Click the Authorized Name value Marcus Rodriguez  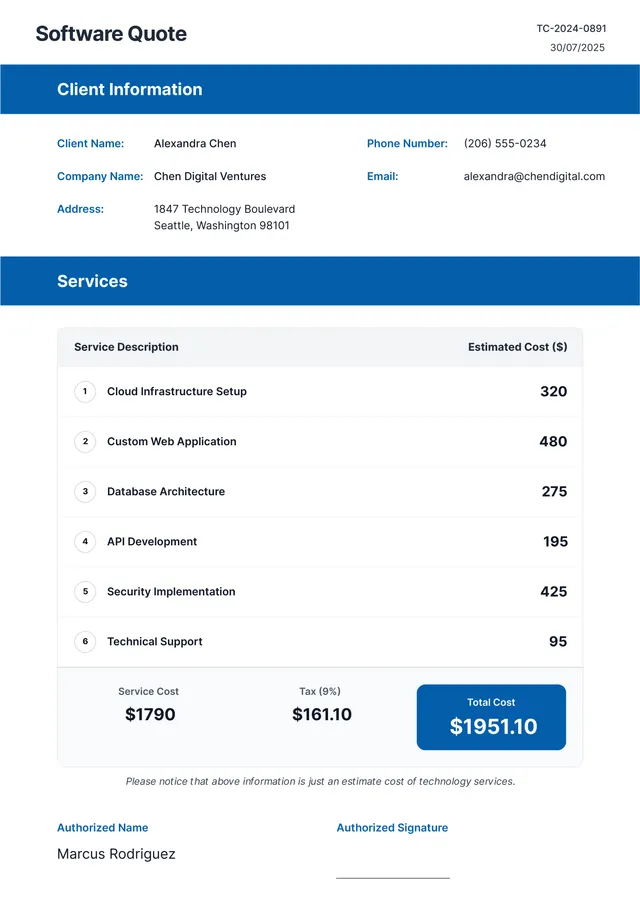point(116,854)
